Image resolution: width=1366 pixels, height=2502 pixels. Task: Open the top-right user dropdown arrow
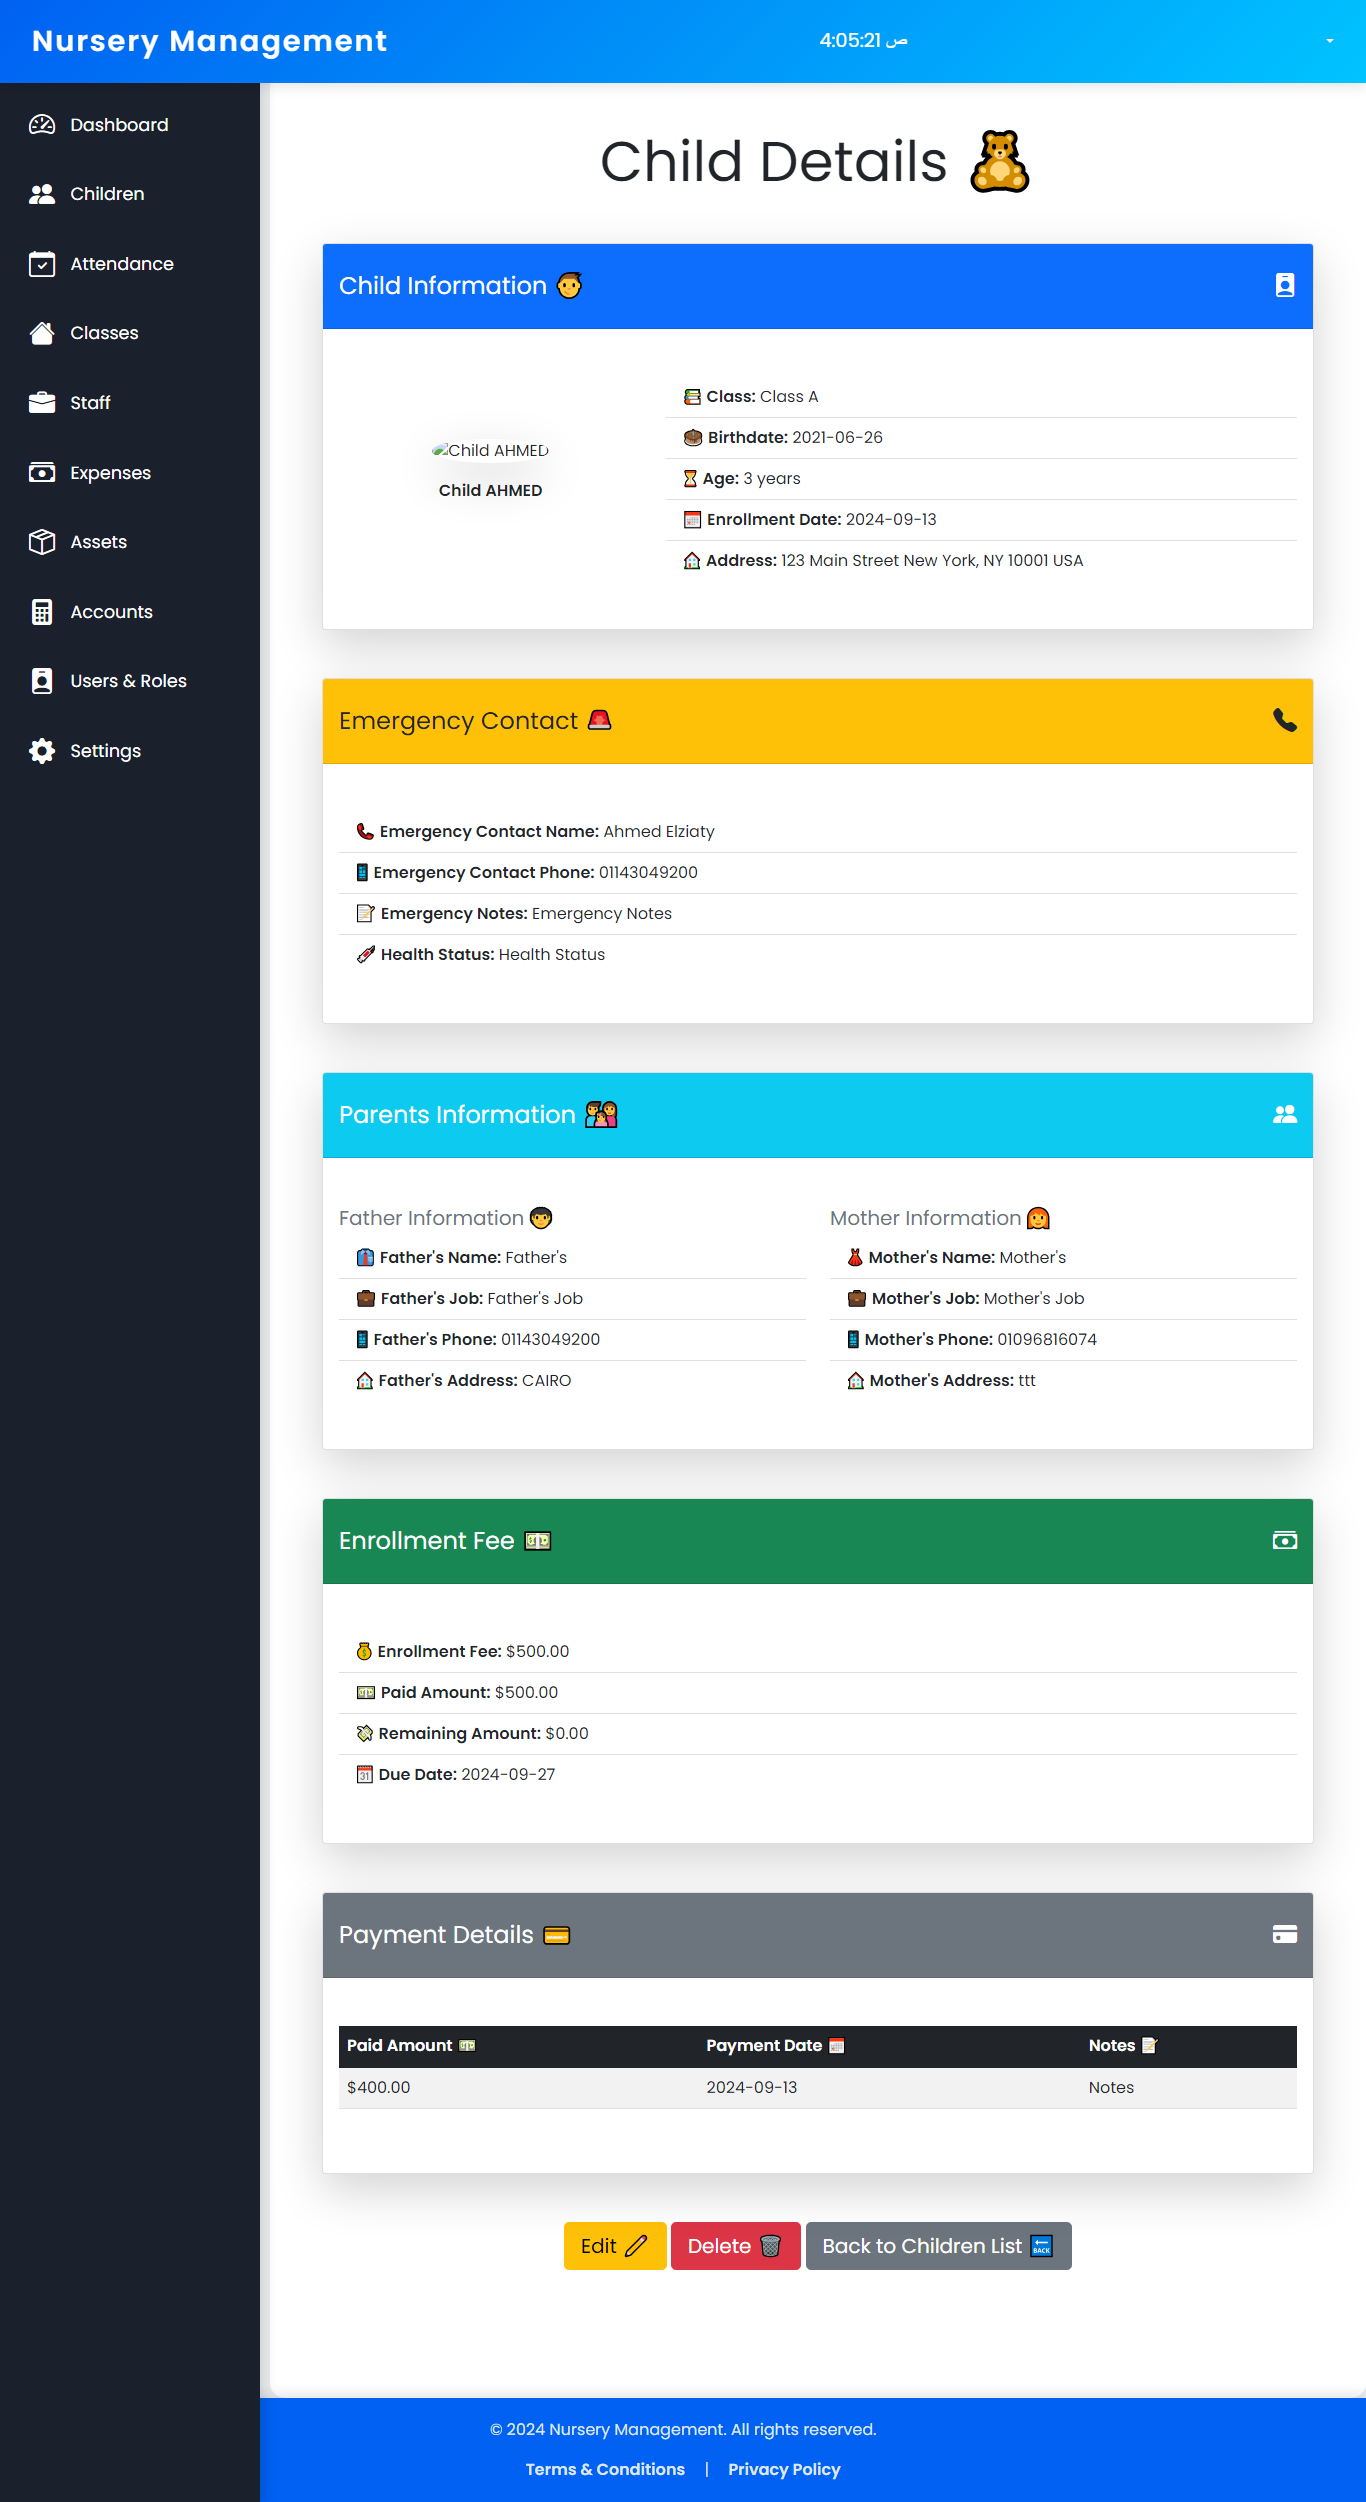[1329, 41]
